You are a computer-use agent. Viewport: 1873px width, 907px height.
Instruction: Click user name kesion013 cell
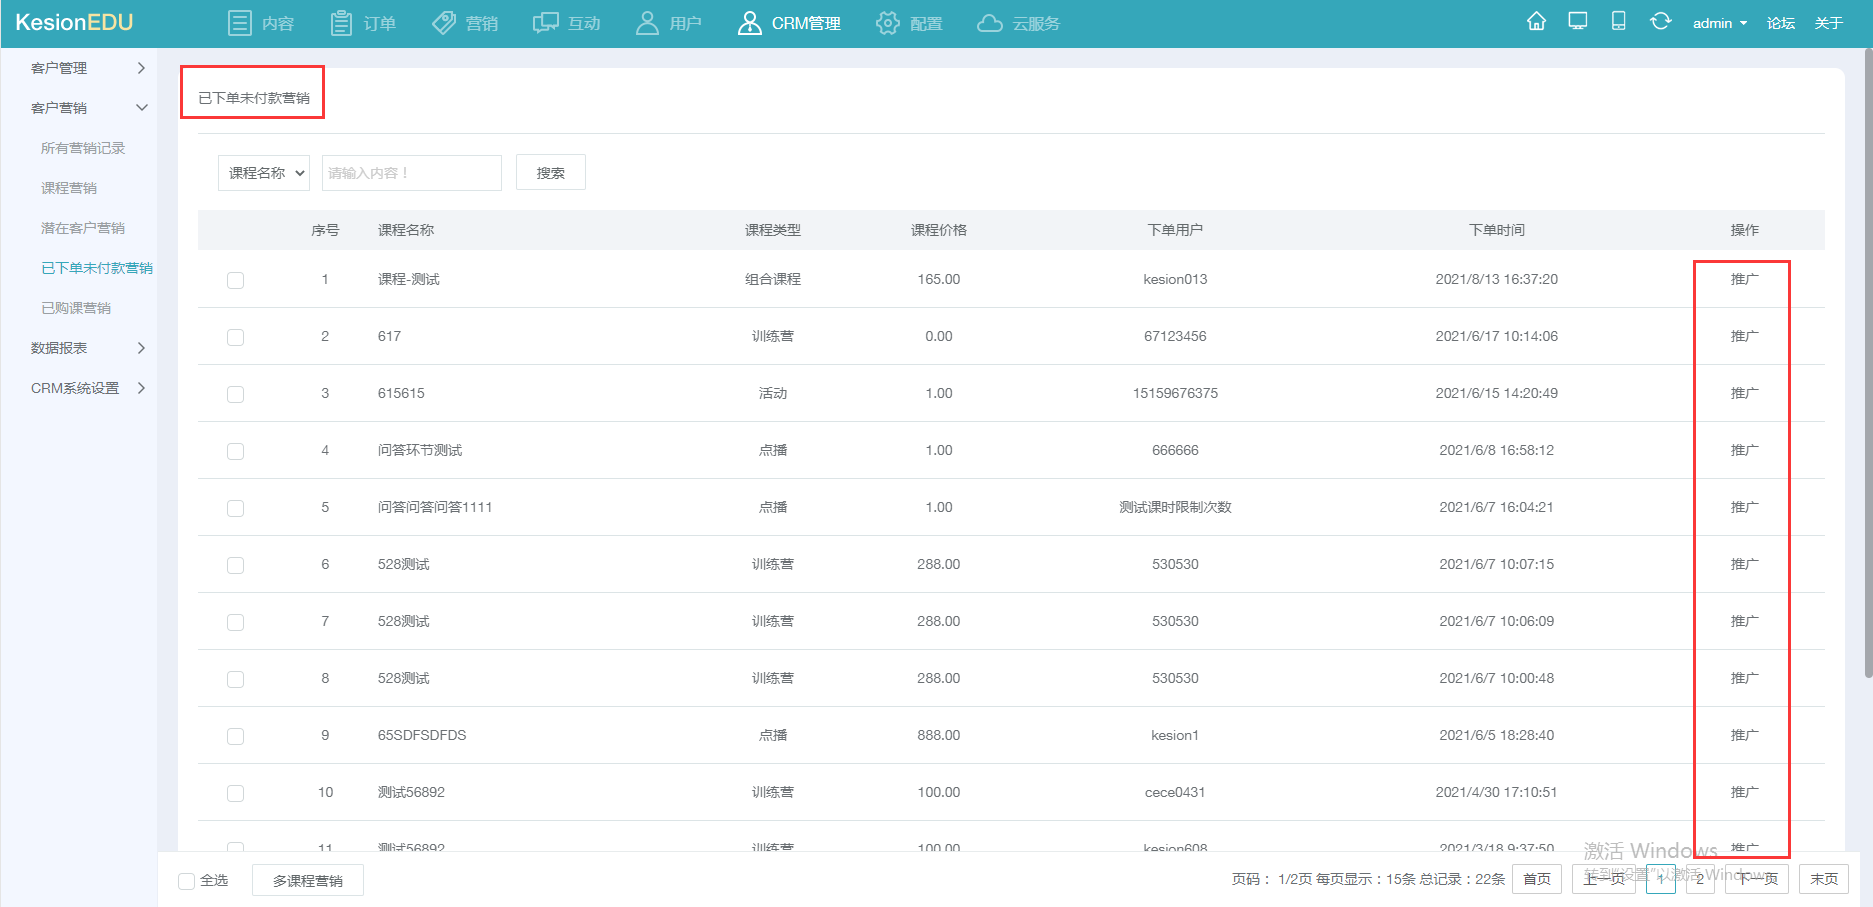1175,279
